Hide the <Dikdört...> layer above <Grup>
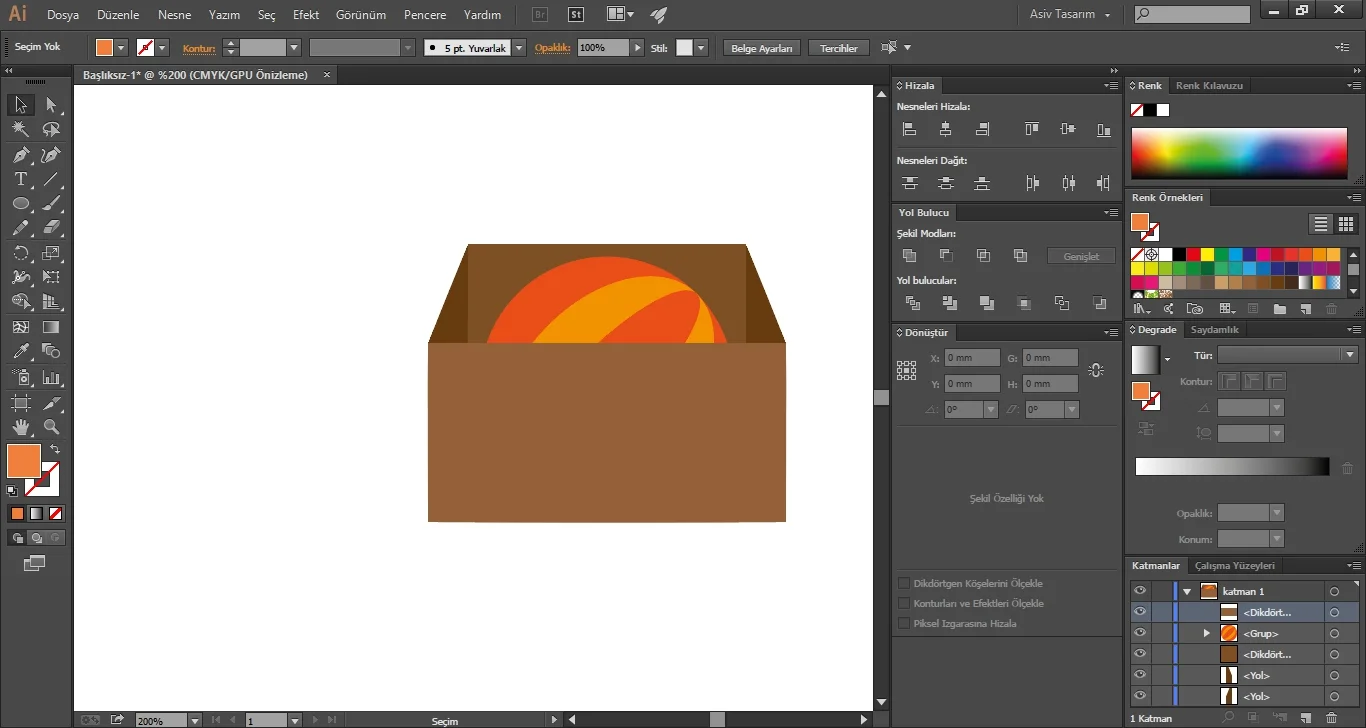Viewport: 1366px width, 728px height. [1139, 612]
